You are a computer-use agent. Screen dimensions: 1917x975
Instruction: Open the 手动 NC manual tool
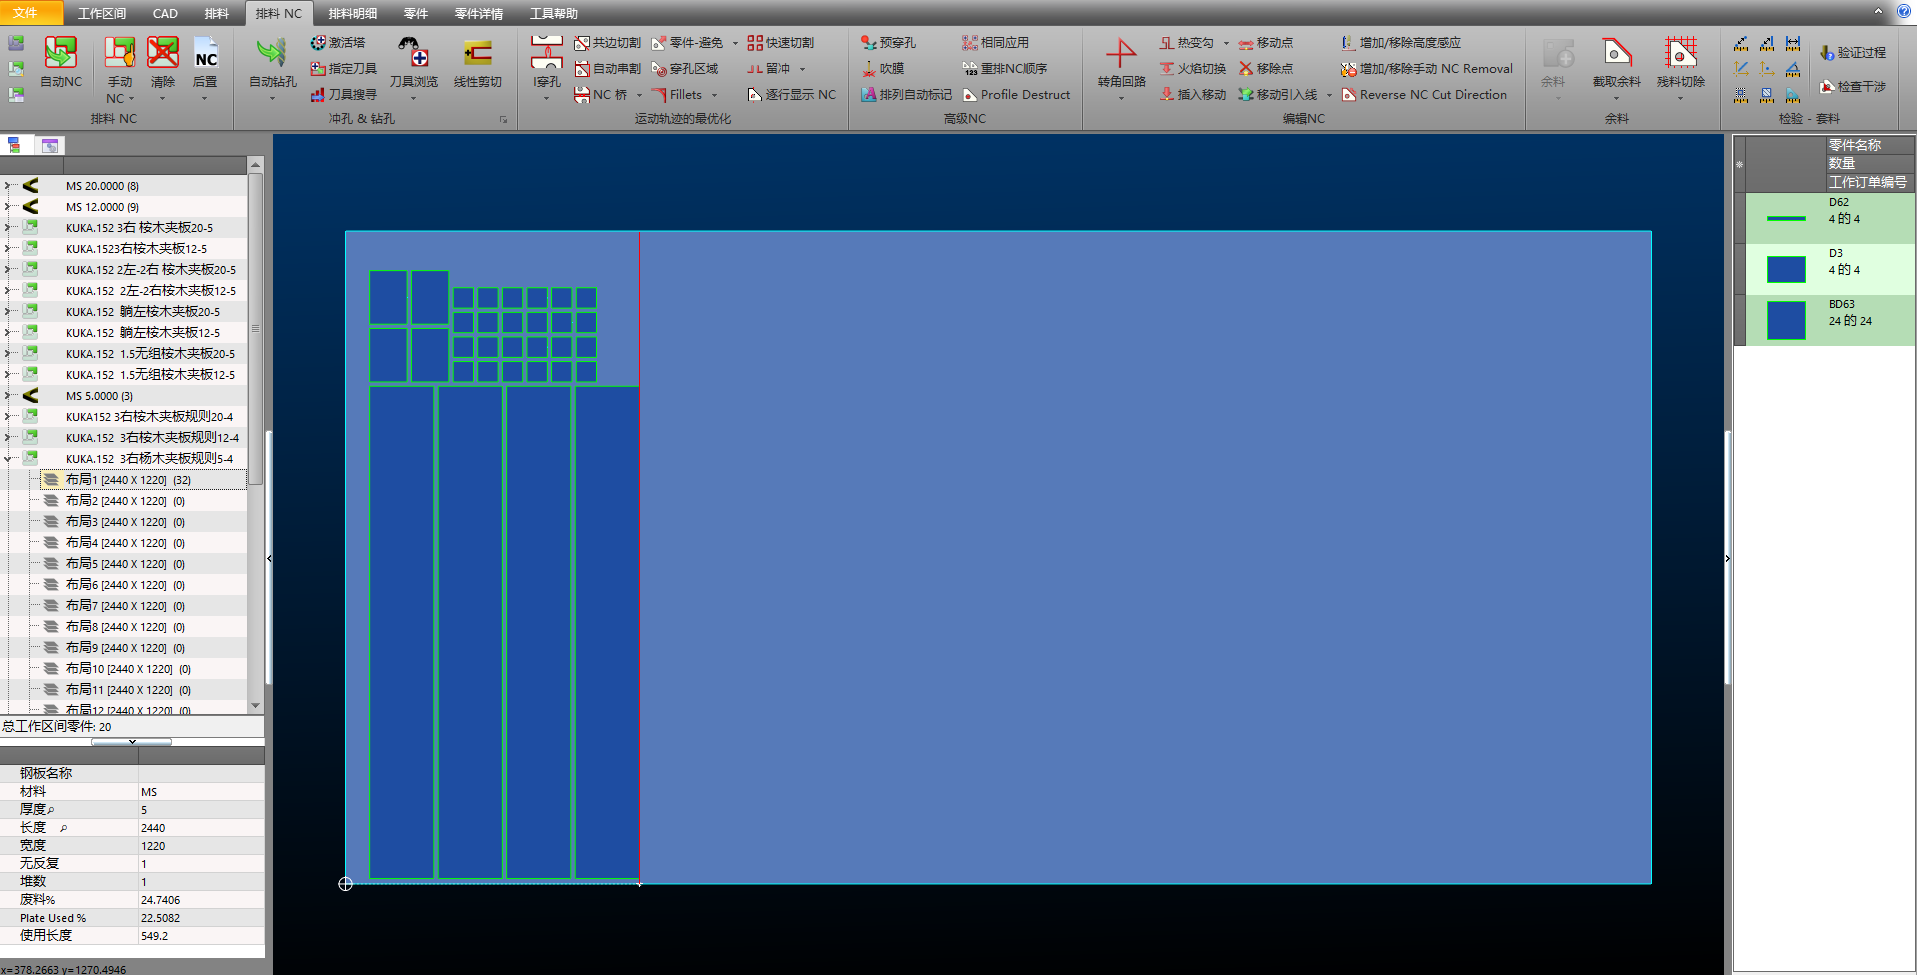click(120, 70)
